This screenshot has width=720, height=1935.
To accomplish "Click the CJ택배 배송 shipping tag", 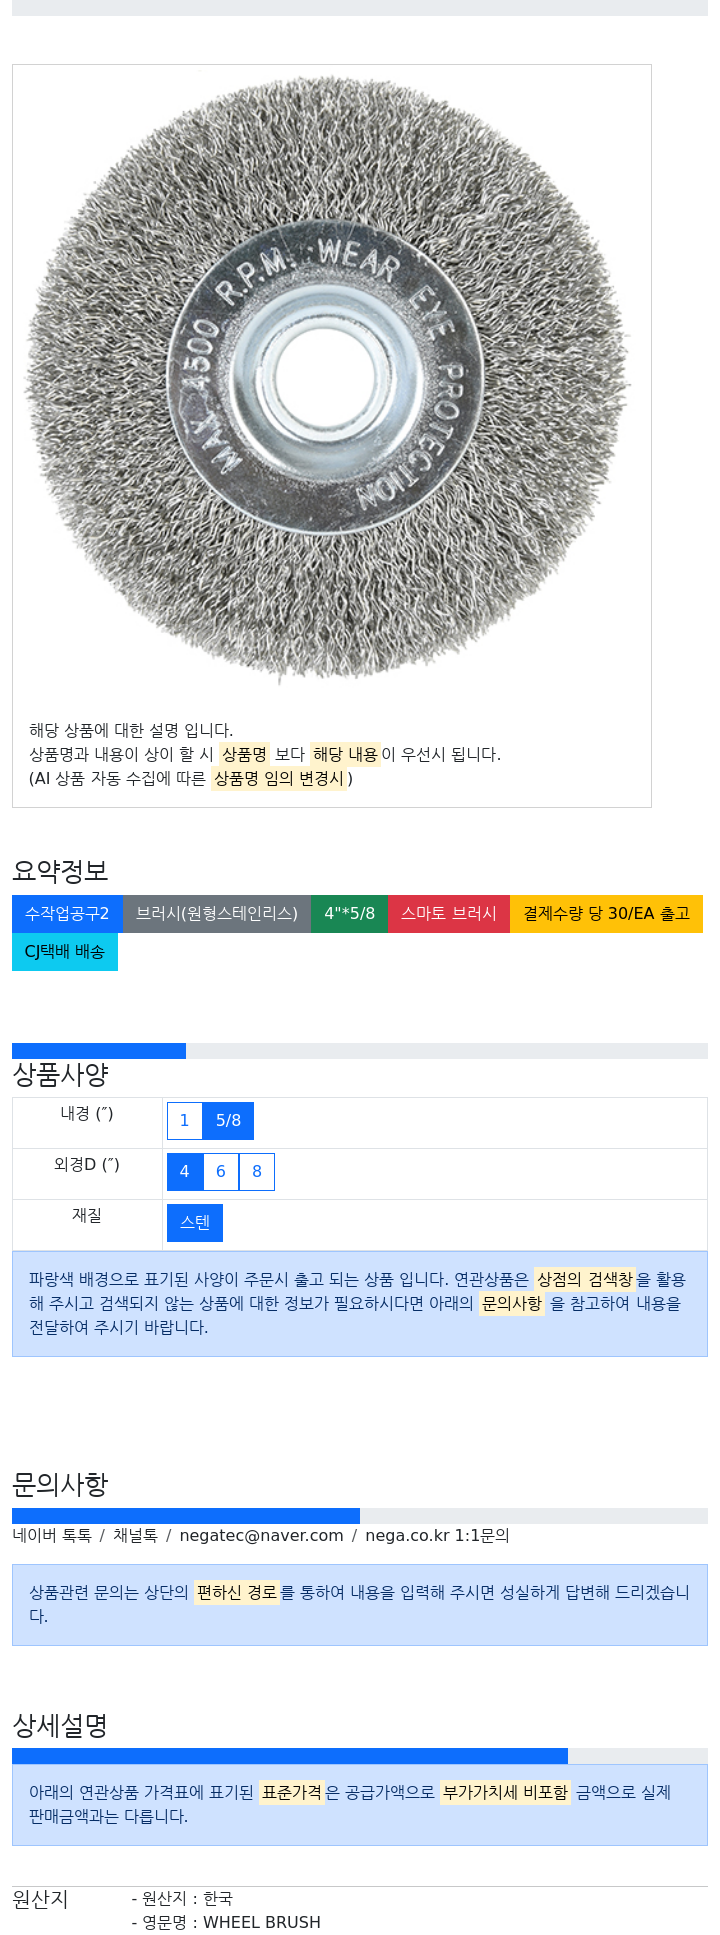I will click(65, 952).
